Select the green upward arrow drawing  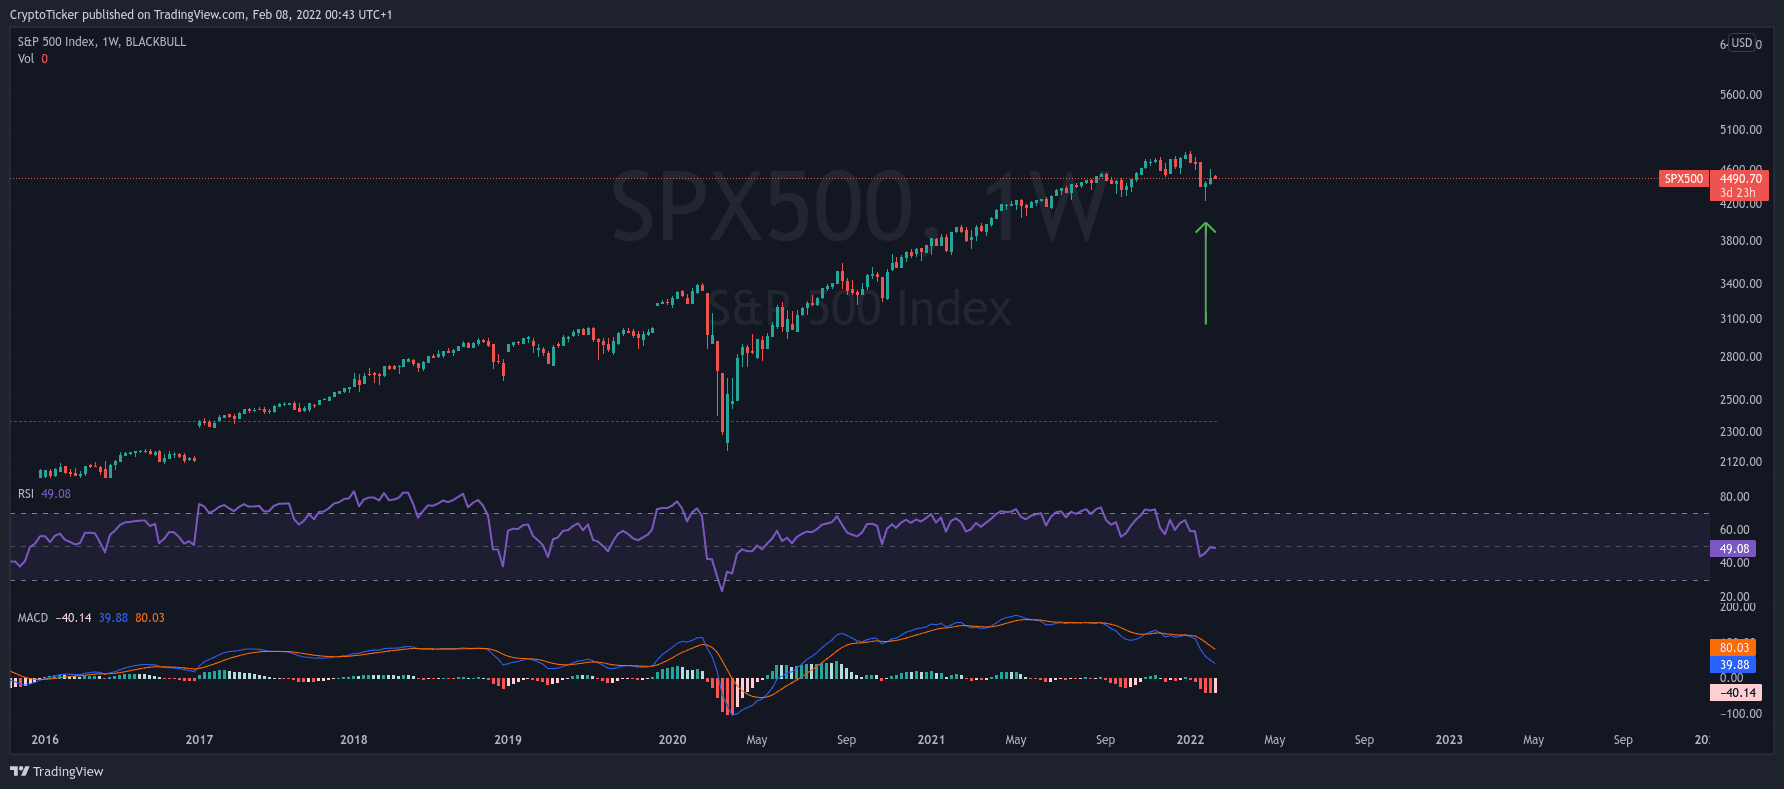point(1206,275)
